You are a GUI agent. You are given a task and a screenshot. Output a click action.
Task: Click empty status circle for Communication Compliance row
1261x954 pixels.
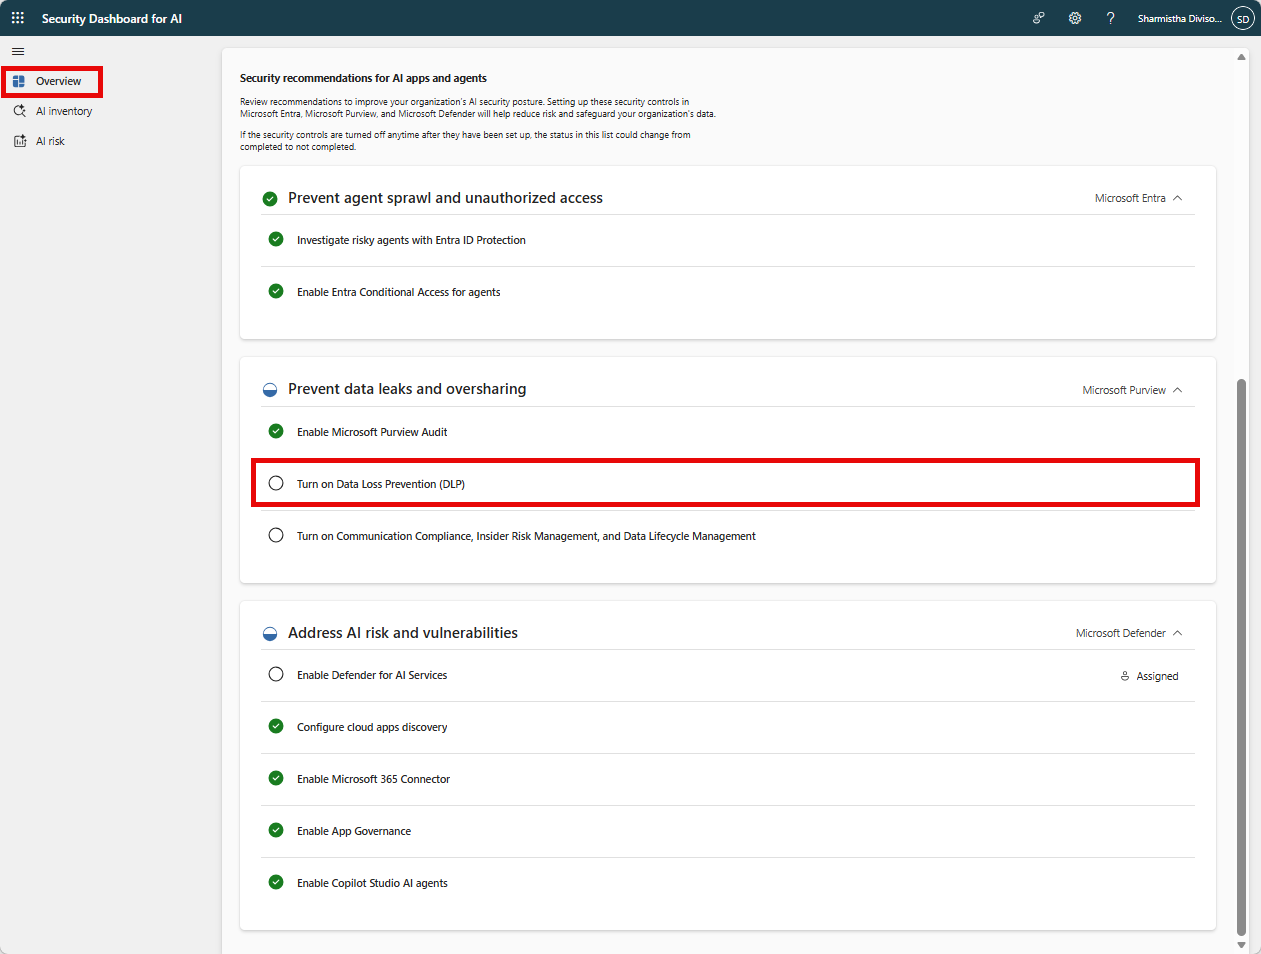point(276,535)
